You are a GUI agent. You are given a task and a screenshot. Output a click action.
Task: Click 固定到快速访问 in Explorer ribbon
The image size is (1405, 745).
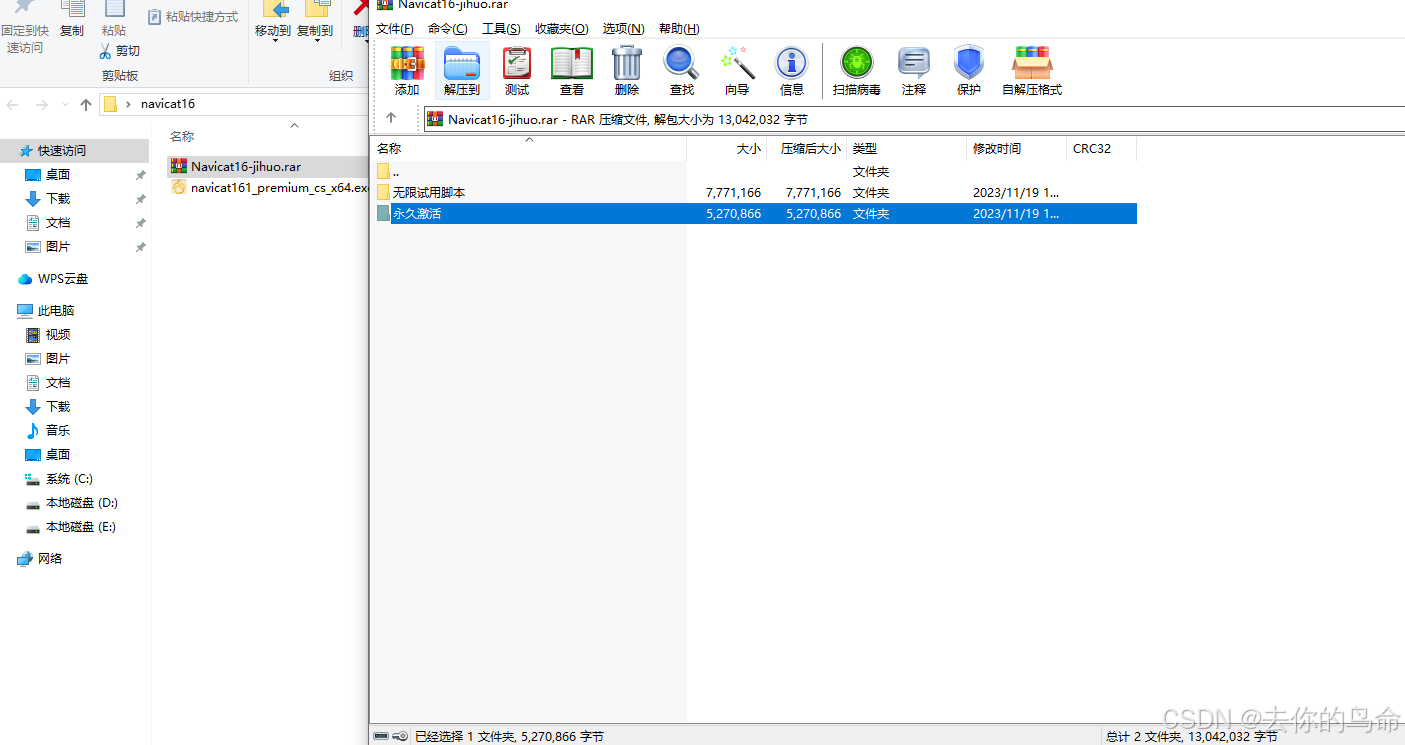coord(25,28)
